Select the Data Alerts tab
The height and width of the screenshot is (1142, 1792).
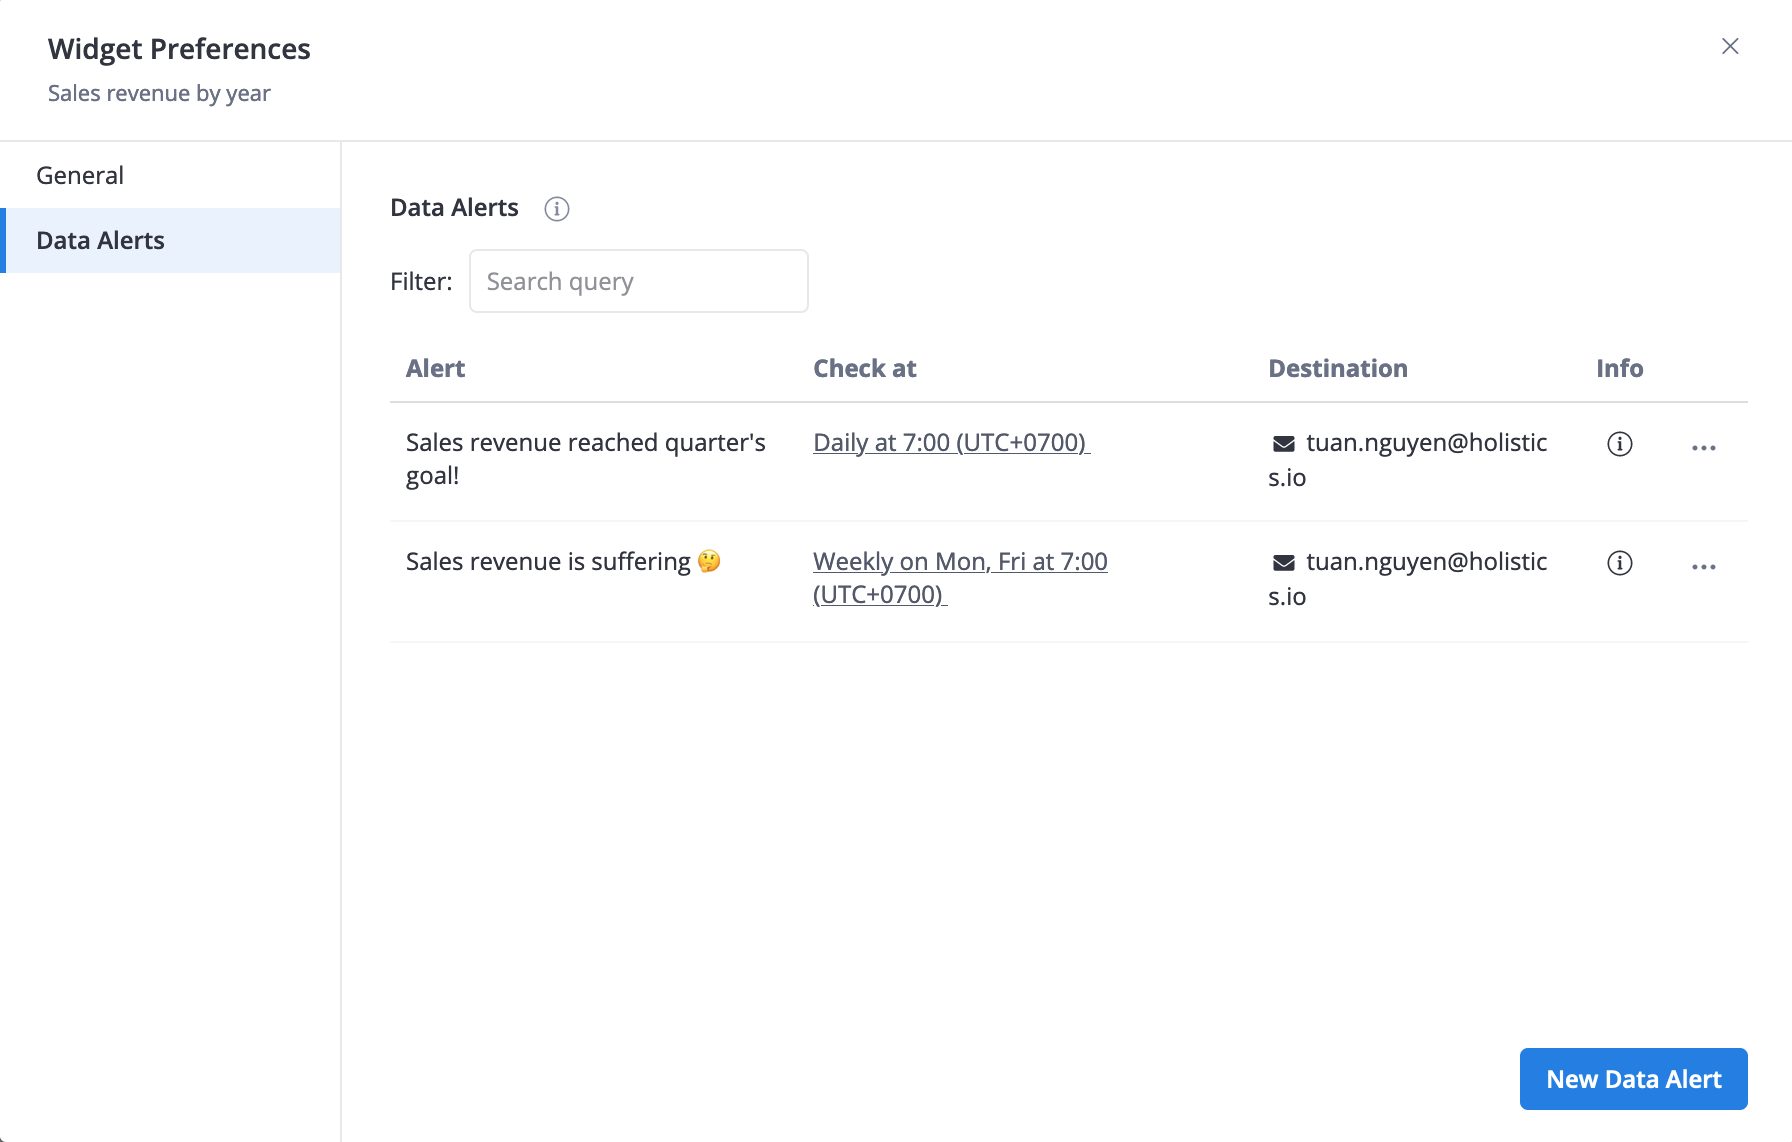click(170, 240)
